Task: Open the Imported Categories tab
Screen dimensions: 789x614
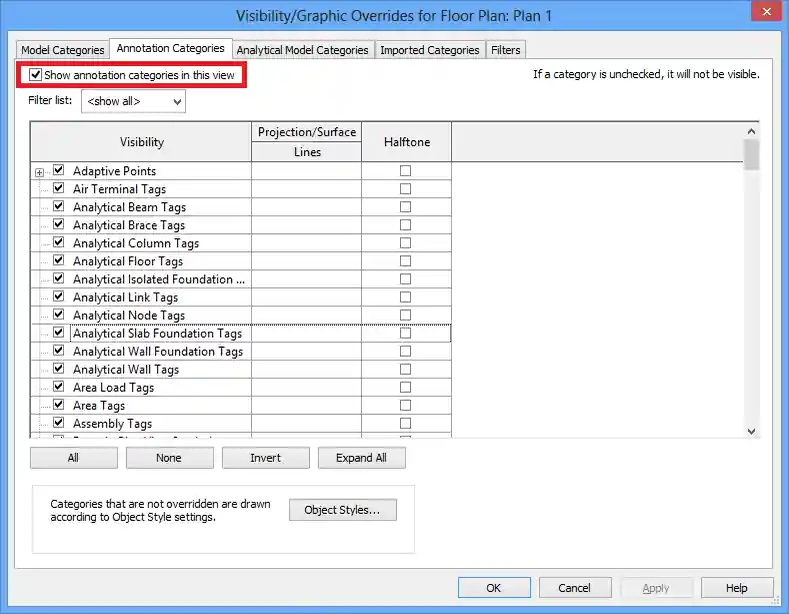Action: point(430,50)
